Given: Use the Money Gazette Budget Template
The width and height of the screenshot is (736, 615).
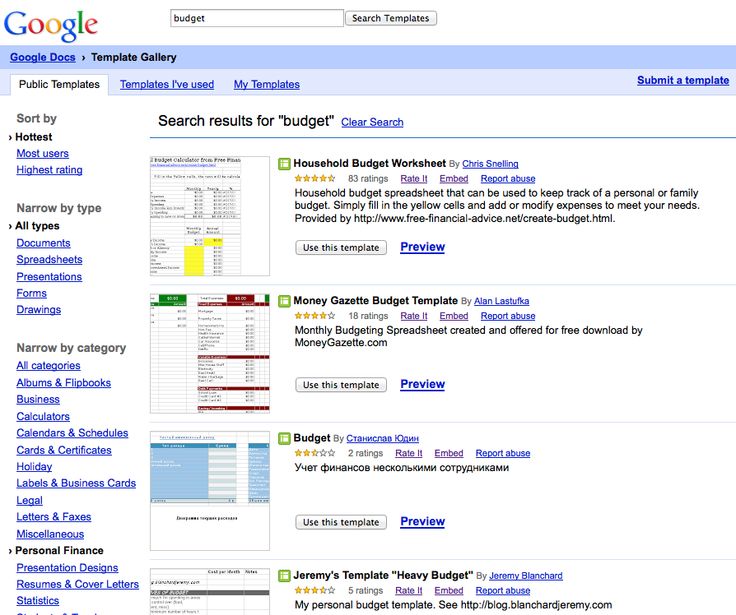Looking at the screenshot, I should pos(341,384).
